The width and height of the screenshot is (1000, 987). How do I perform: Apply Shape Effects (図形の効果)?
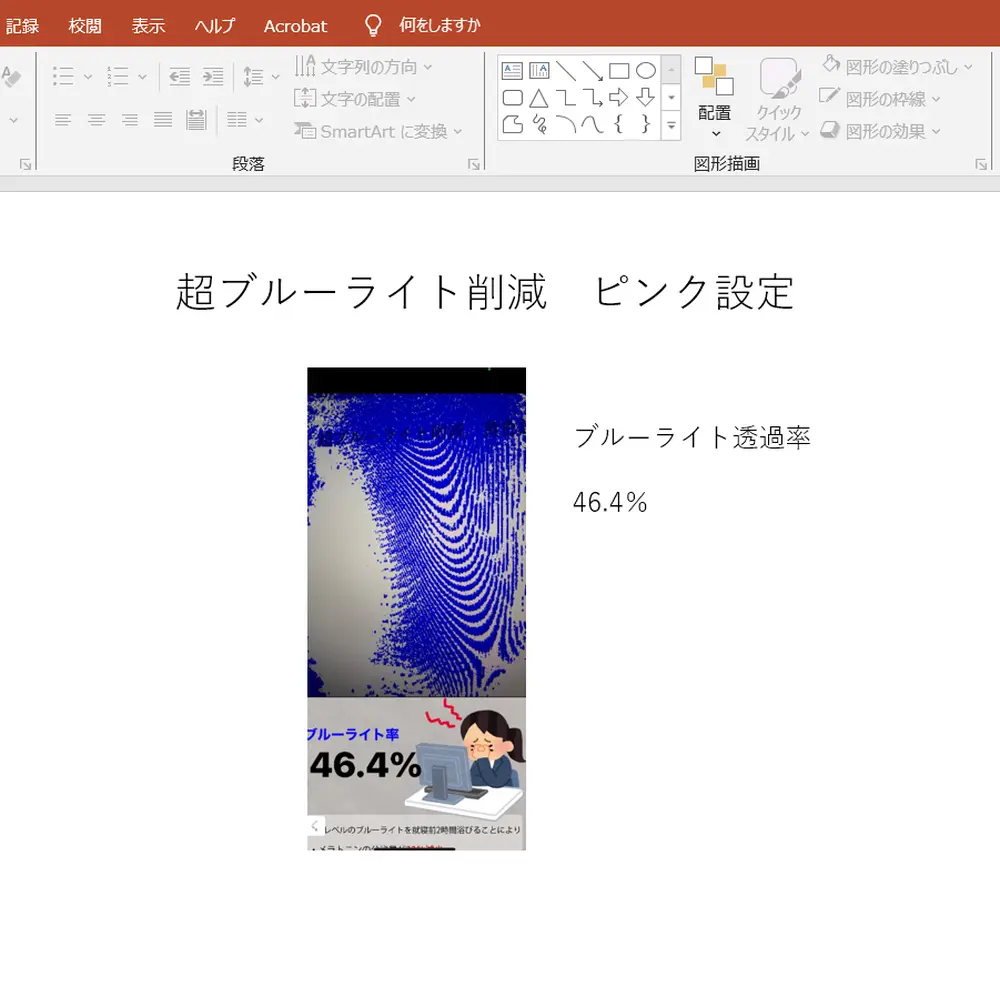pyautogui.click(x=885, y=130)
